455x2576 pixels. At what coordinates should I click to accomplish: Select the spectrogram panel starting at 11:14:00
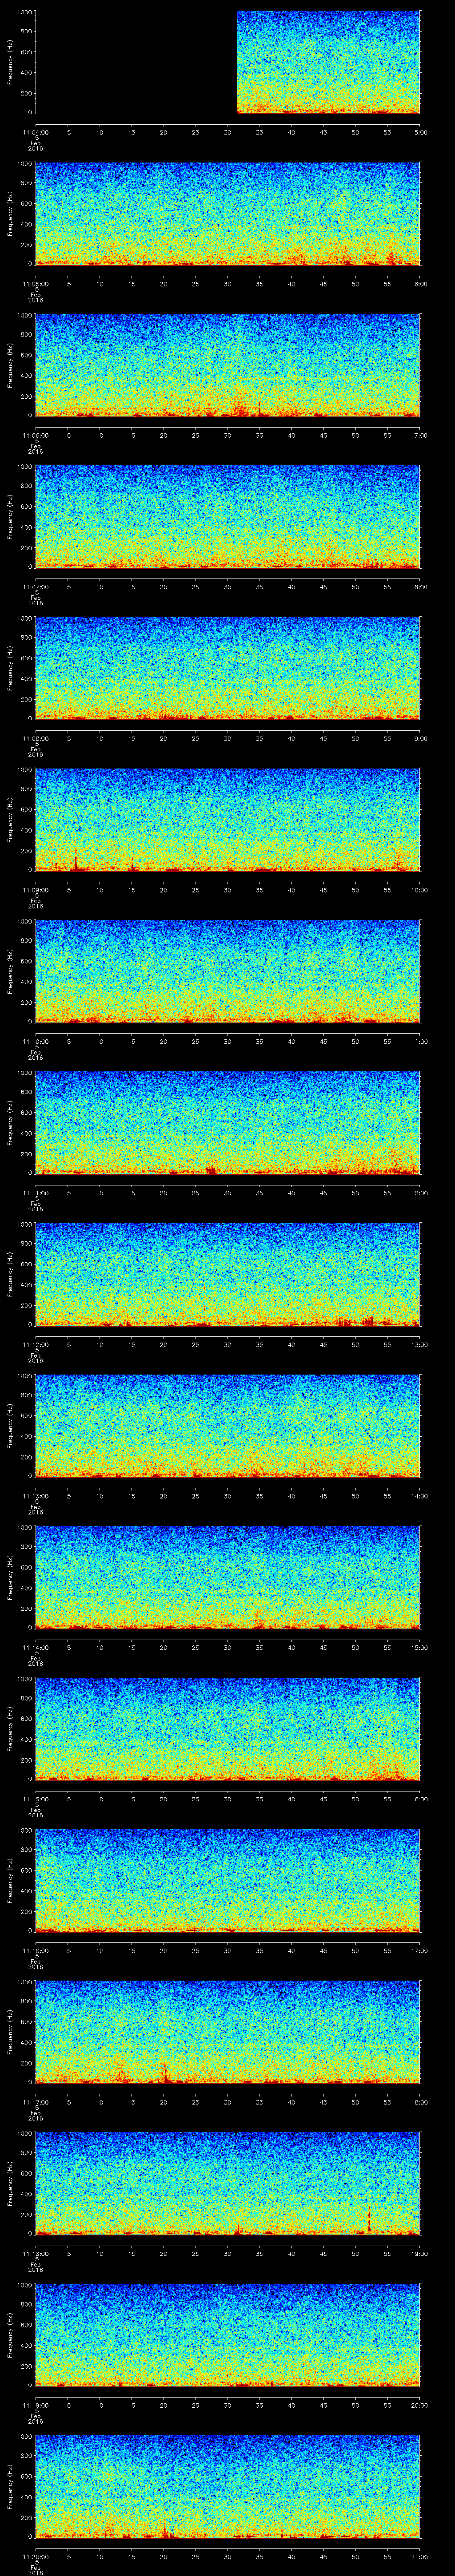[x=228, y=1577]
